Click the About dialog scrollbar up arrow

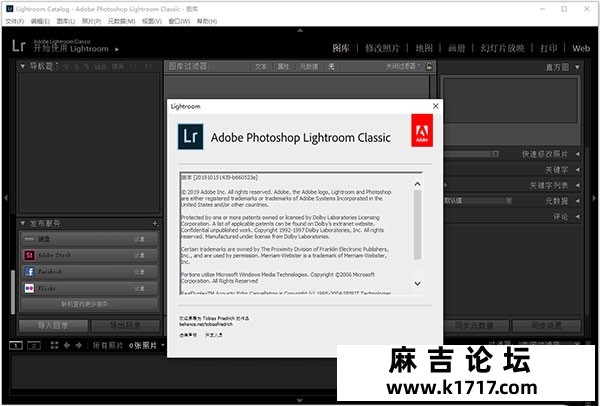(x=417, y=184)
